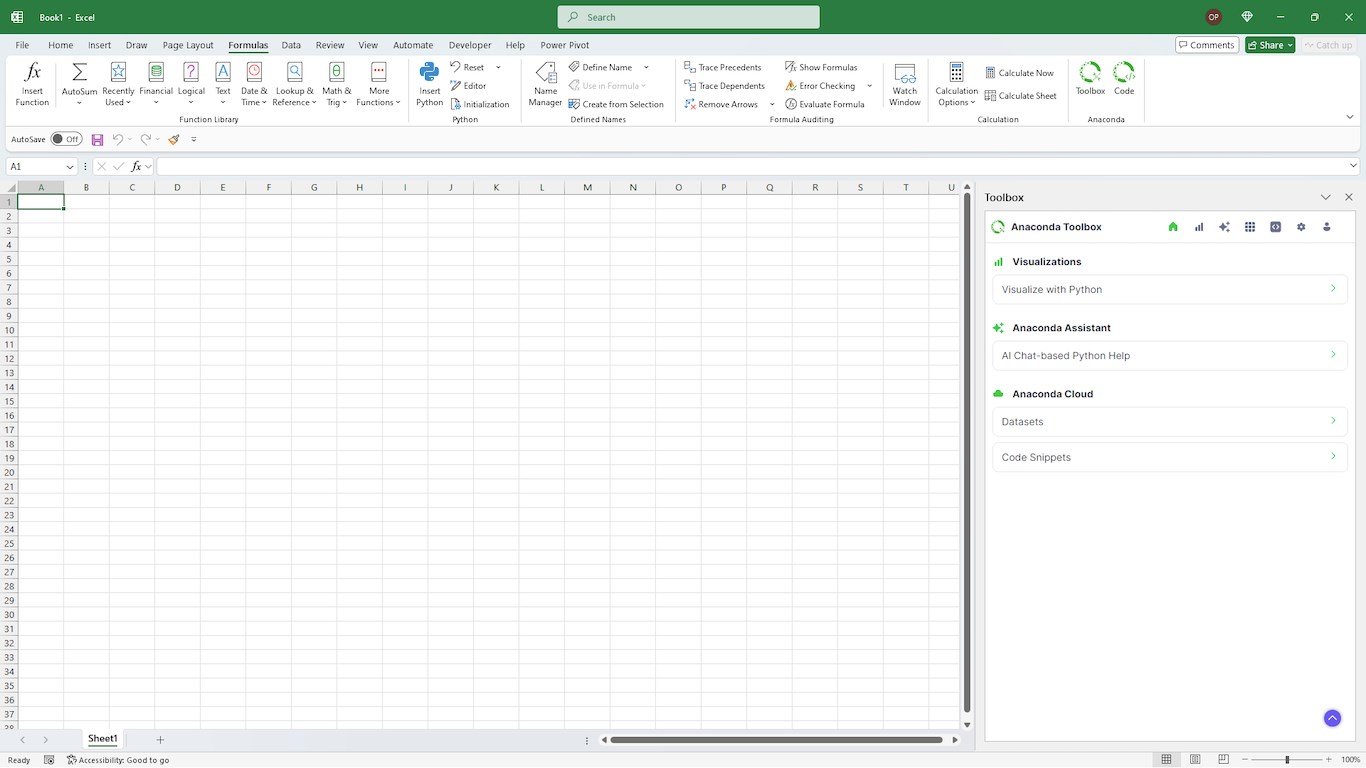Open Math & Trig functions
The width and height of the screenshot is (1366, 768).
tap(336, 84)
